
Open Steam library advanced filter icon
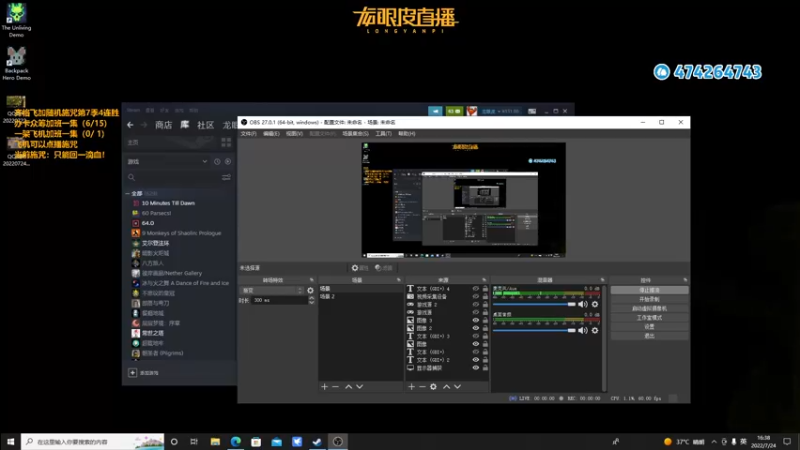coord(226,178)
